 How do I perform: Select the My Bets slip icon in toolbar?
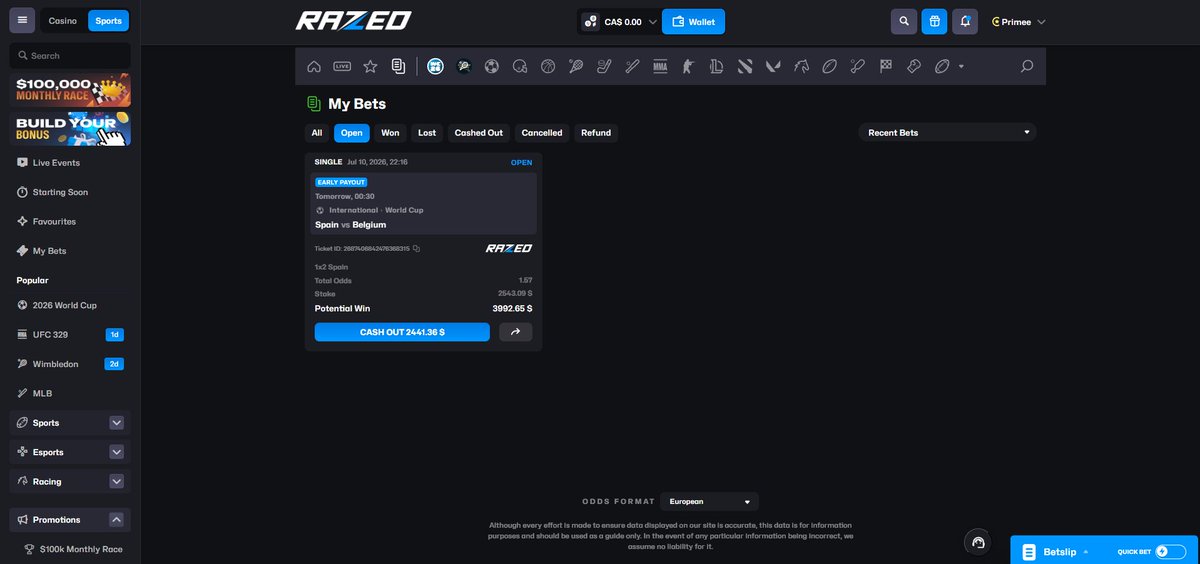click(398, 67)
